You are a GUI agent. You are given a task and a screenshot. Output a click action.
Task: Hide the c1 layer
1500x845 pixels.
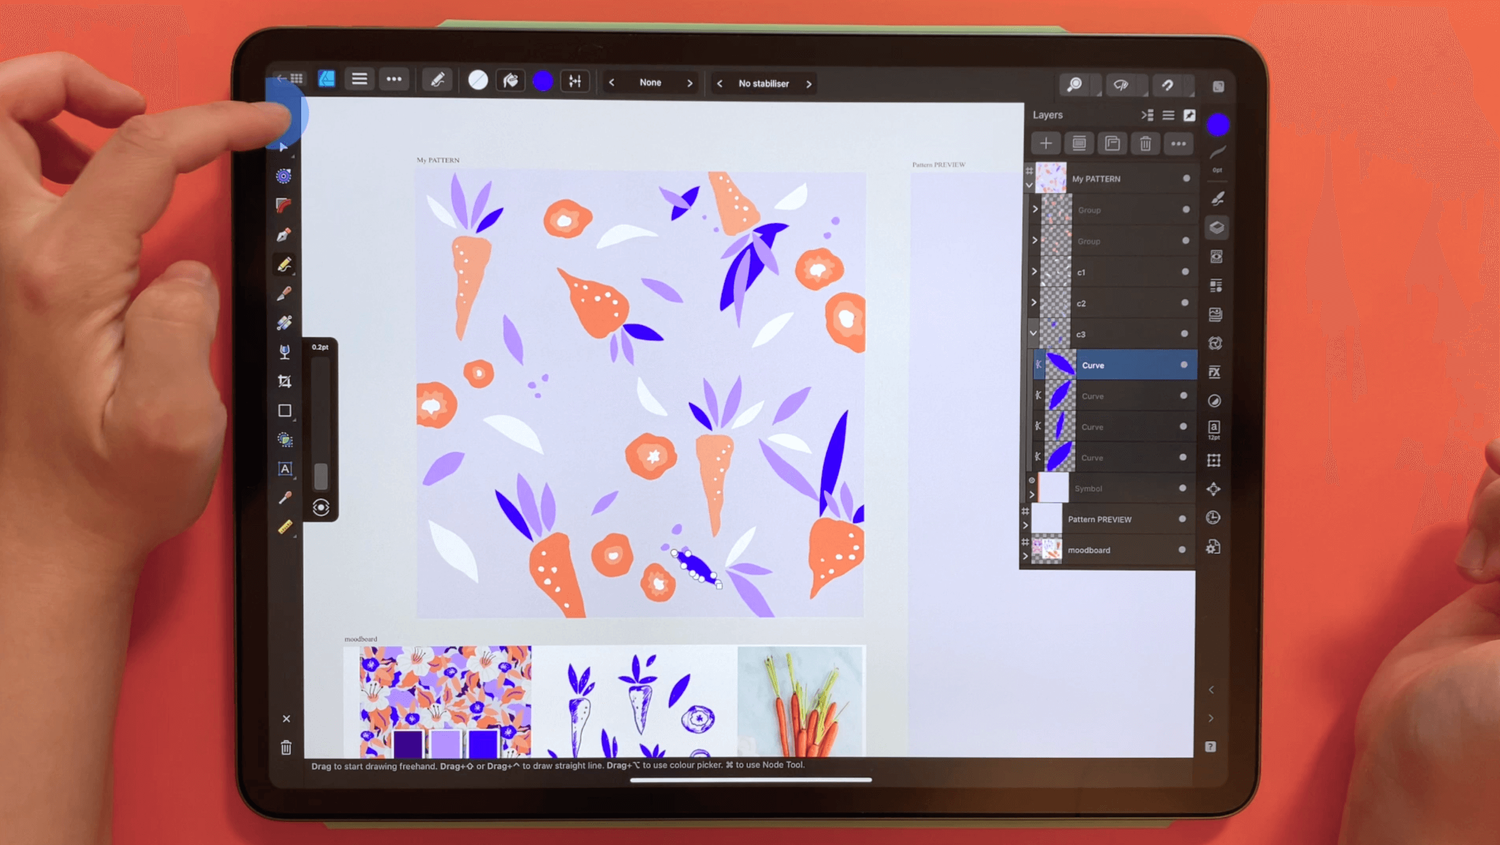(x=1184, y=272)
